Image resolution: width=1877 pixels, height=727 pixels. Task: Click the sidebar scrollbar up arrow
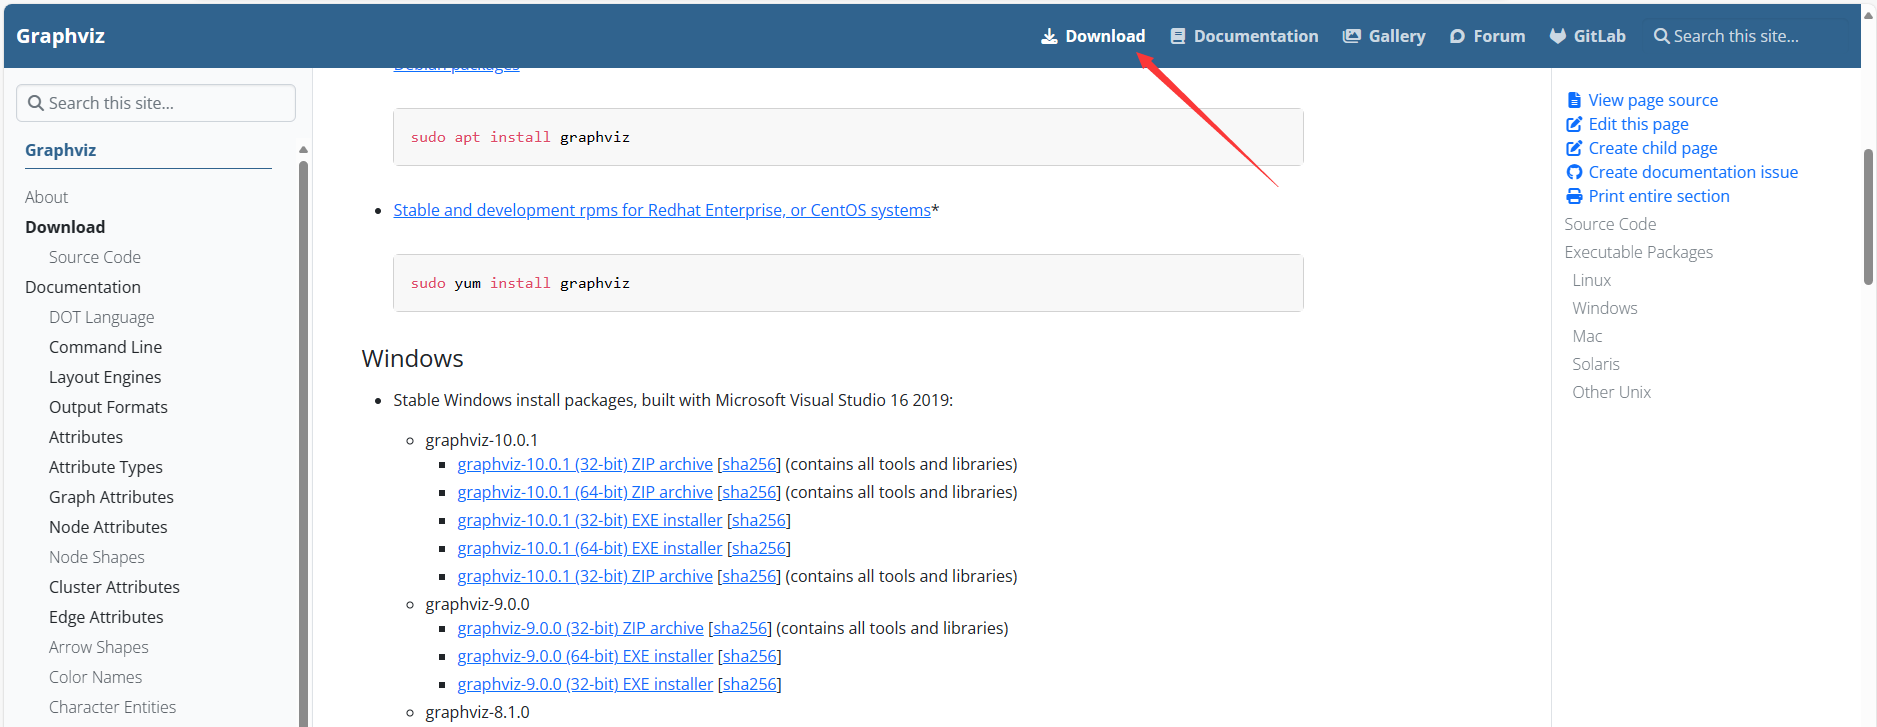(x=303, y=150)
